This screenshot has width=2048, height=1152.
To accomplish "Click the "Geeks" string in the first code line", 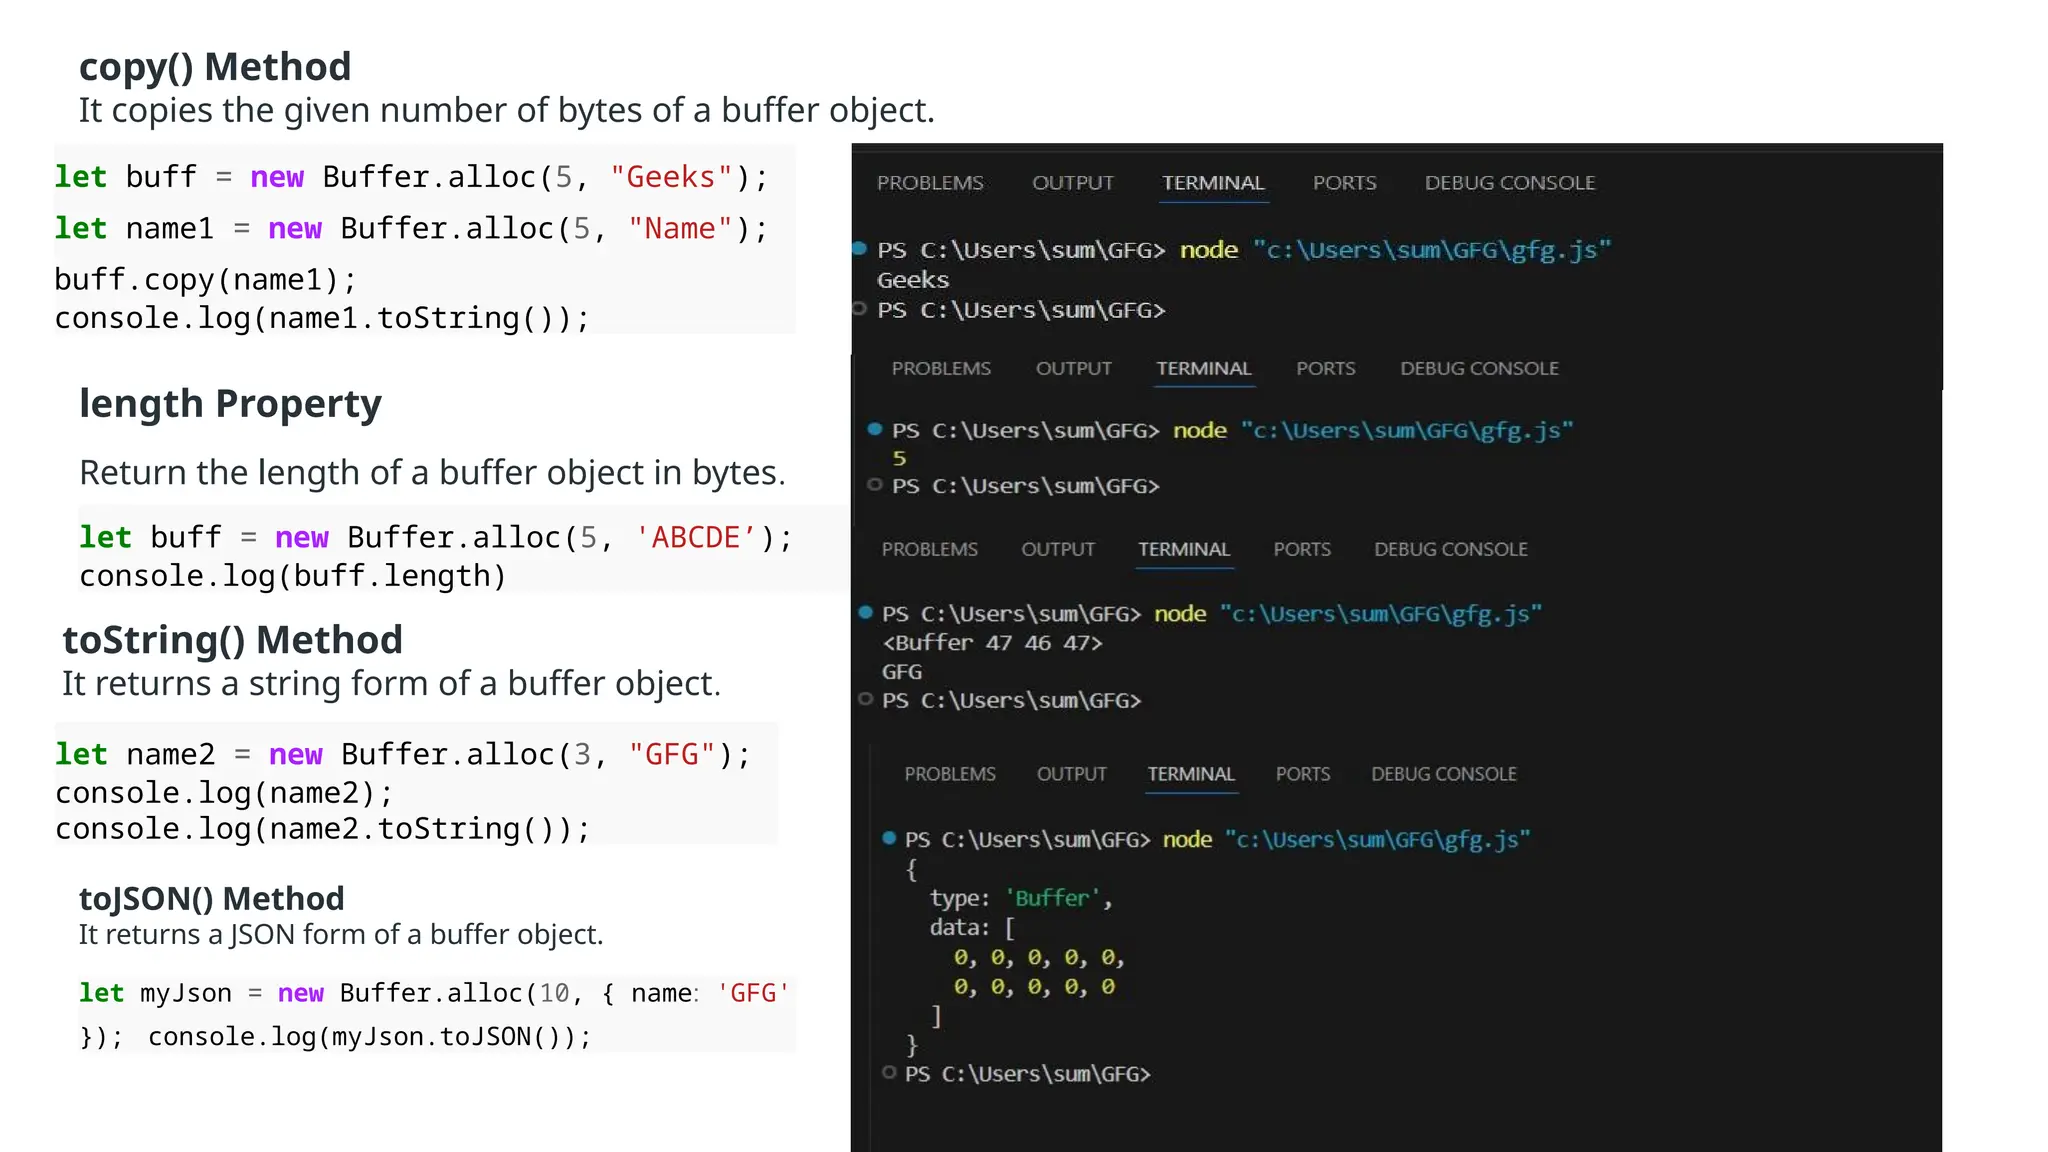I will point(672,177).
